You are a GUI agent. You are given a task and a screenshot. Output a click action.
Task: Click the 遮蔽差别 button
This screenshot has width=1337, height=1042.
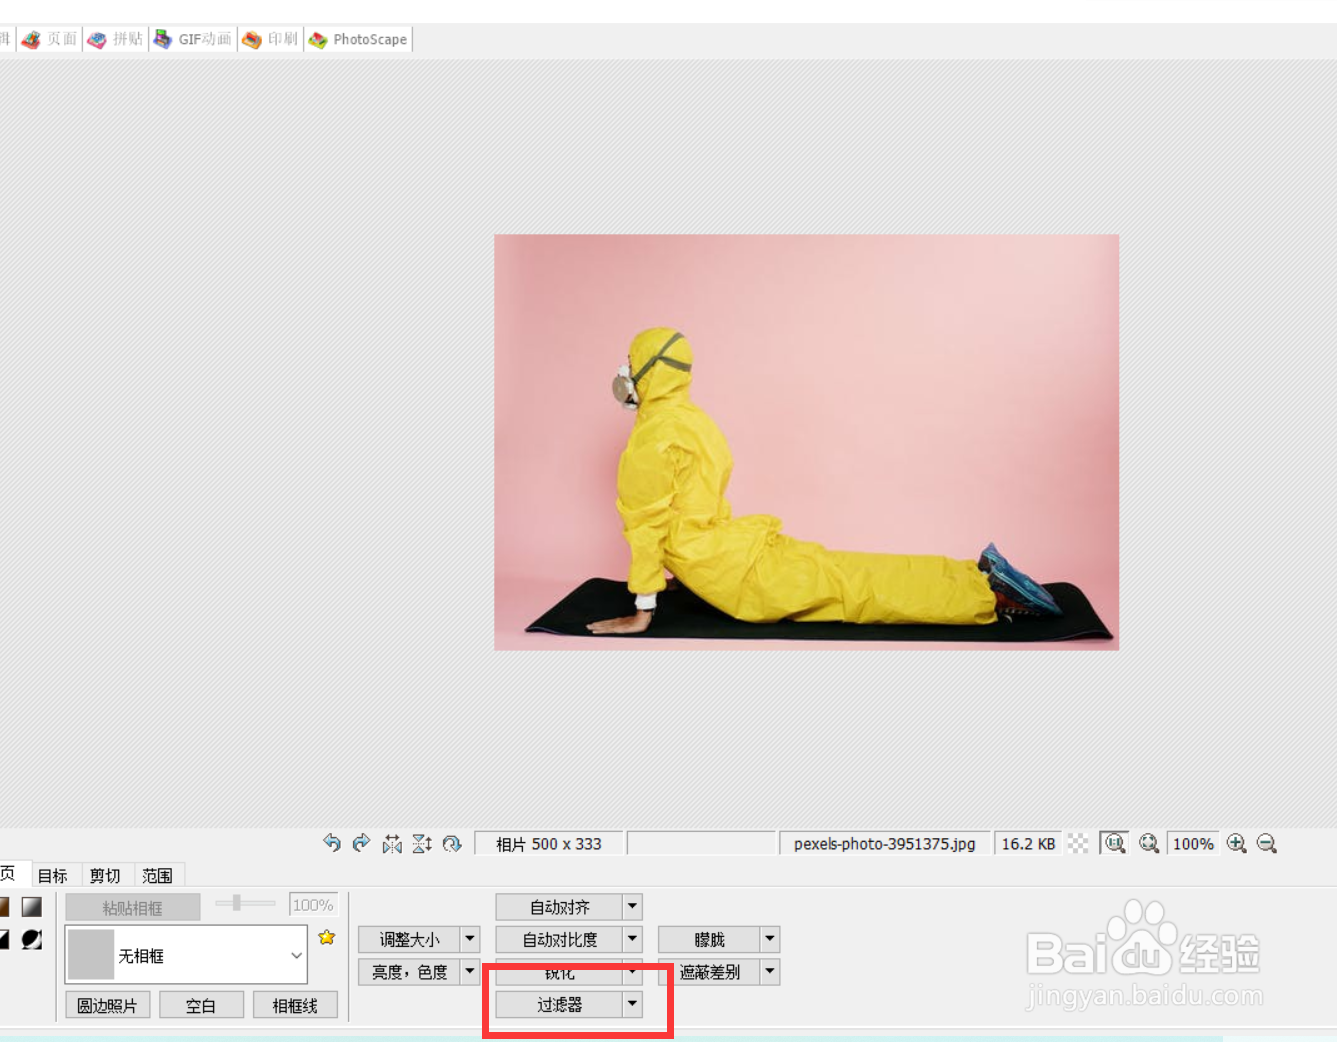click(709, 971)
